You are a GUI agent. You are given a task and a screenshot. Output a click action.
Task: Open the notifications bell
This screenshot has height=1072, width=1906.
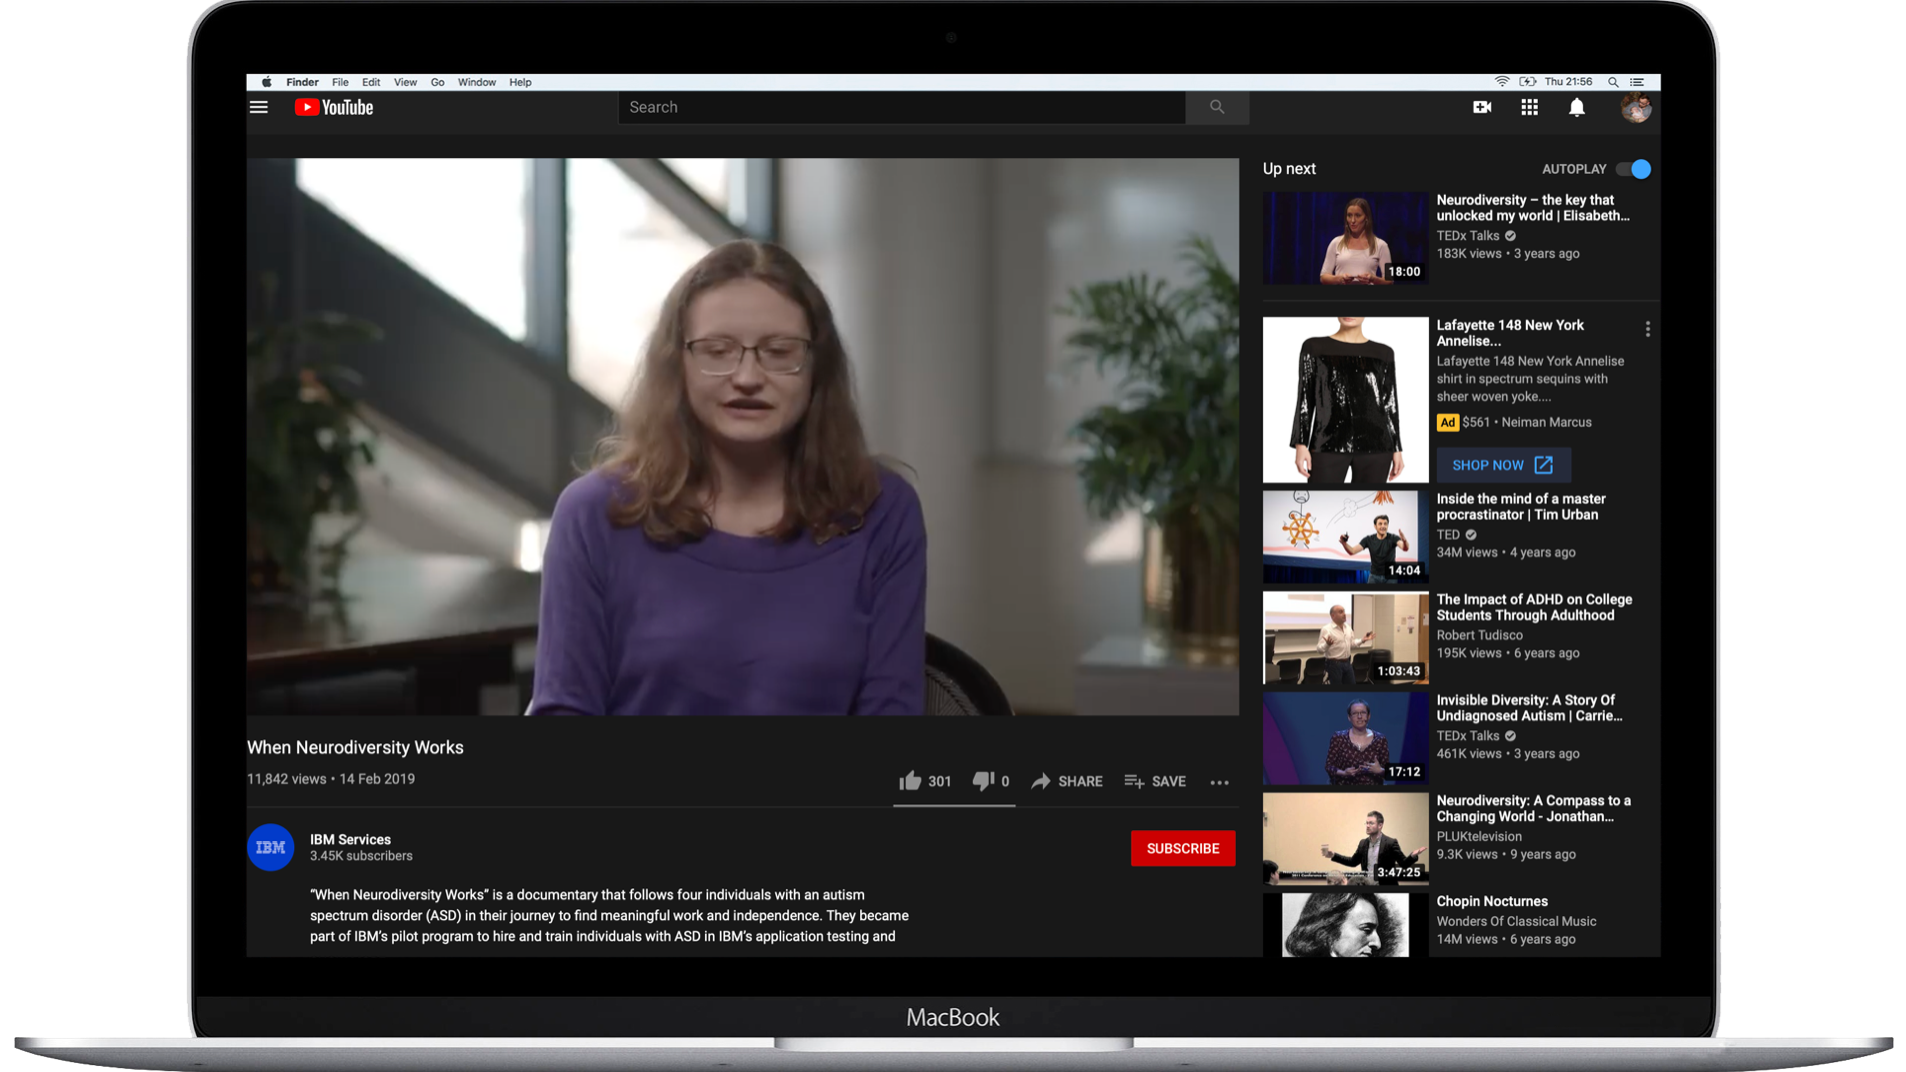1576,107
